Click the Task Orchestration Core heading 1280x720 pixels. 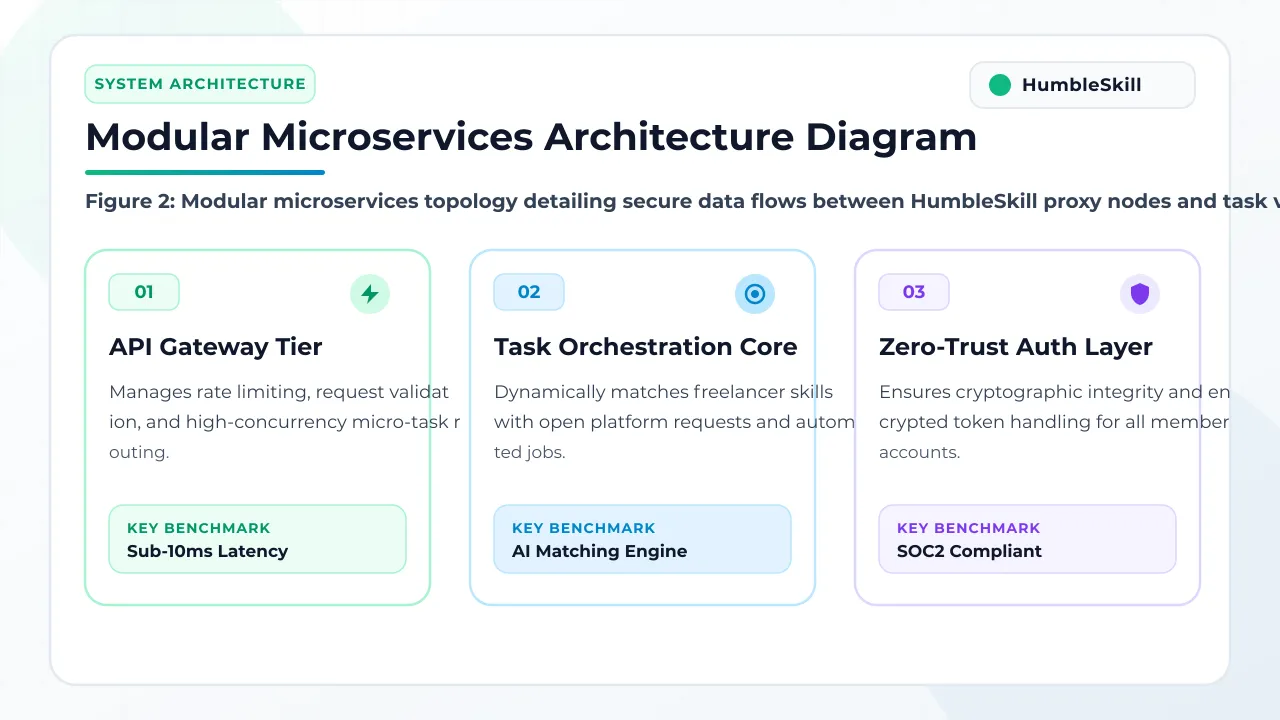click(x=646, y=347)
